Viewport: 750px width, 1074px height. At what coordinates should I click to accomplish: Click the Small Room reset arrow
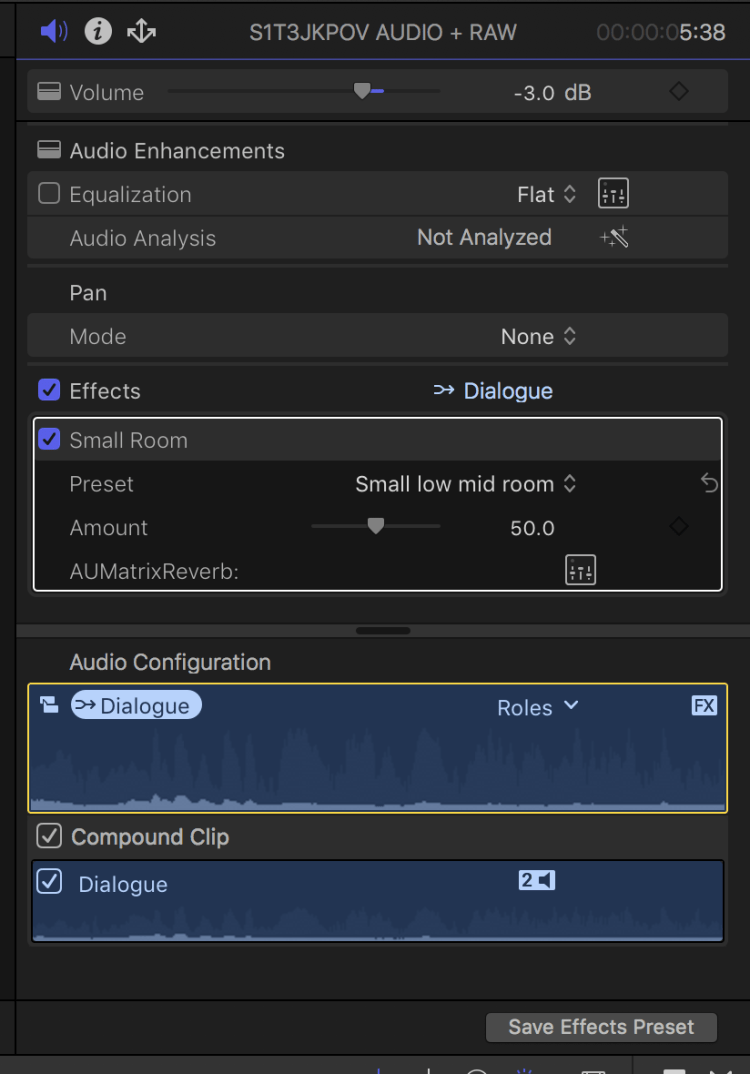[709, 484]
